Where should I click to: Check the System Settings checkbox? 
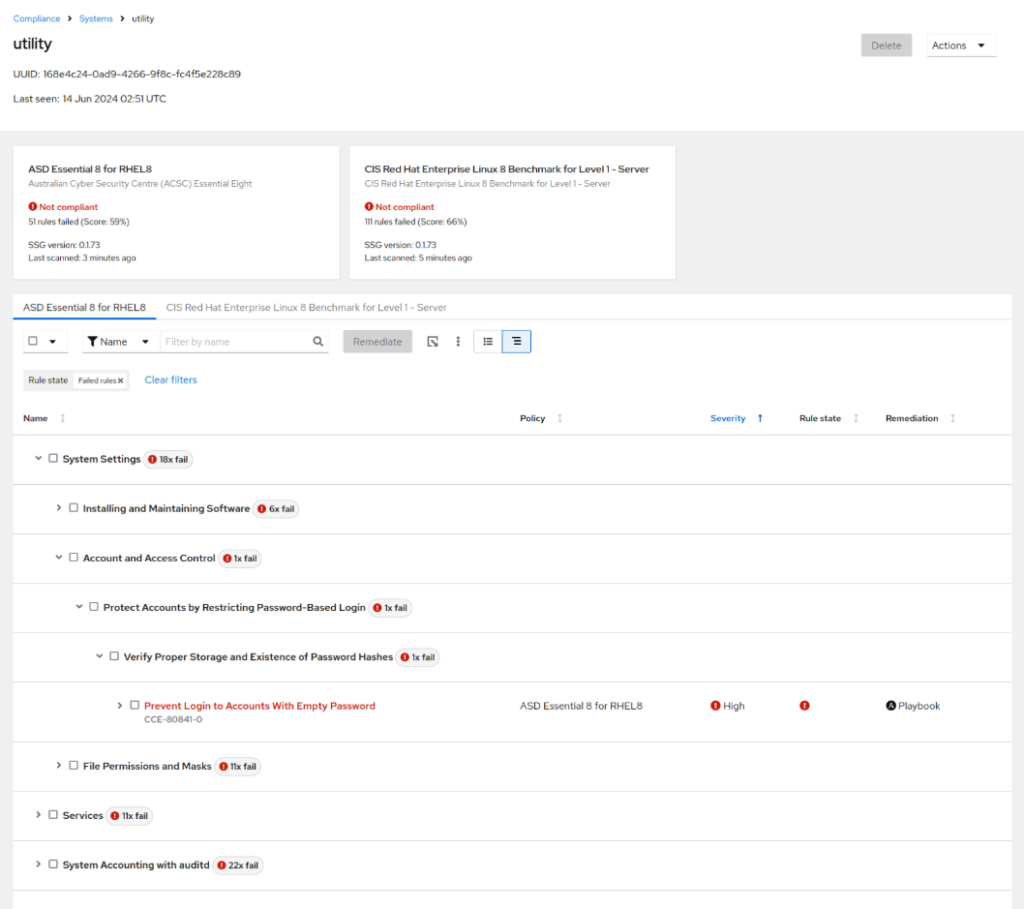click(54, 458)
